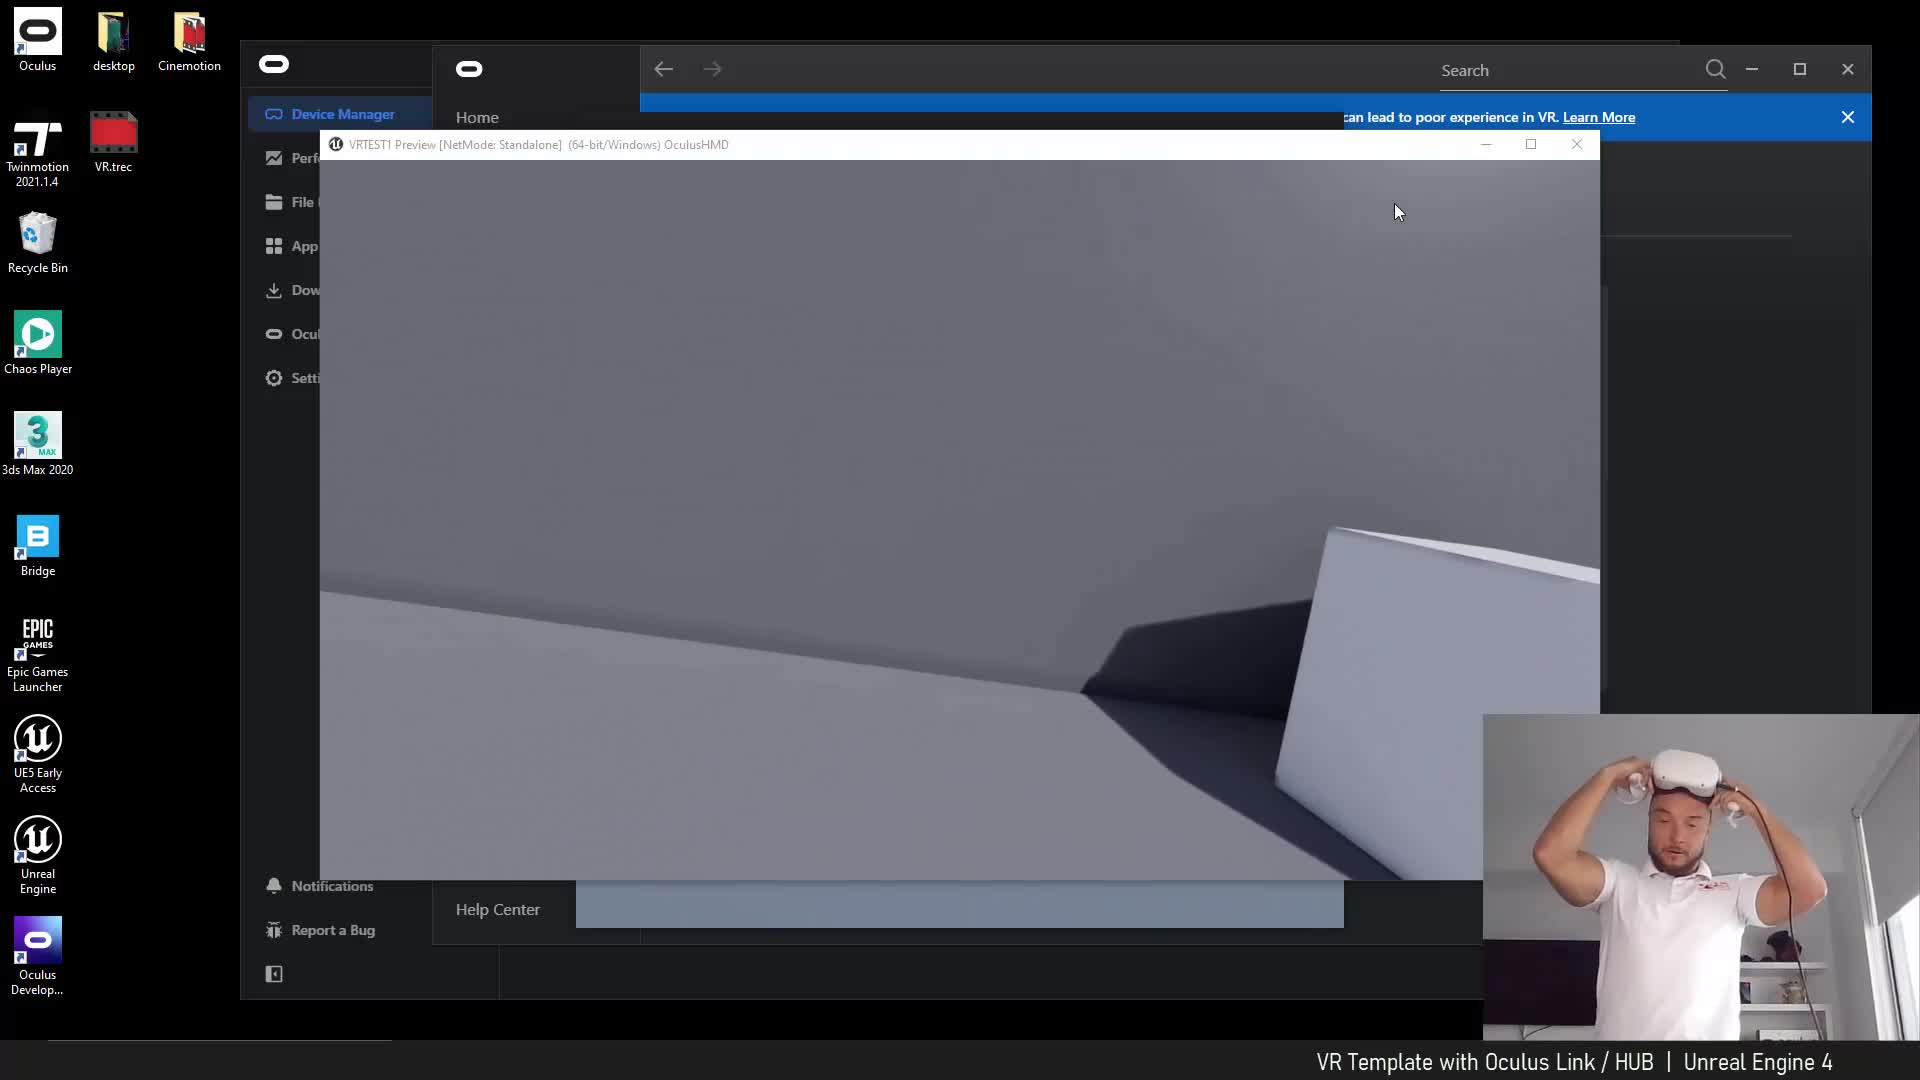Open the desktop folder icon
Screen dimensions: 1920x1080
113,40
